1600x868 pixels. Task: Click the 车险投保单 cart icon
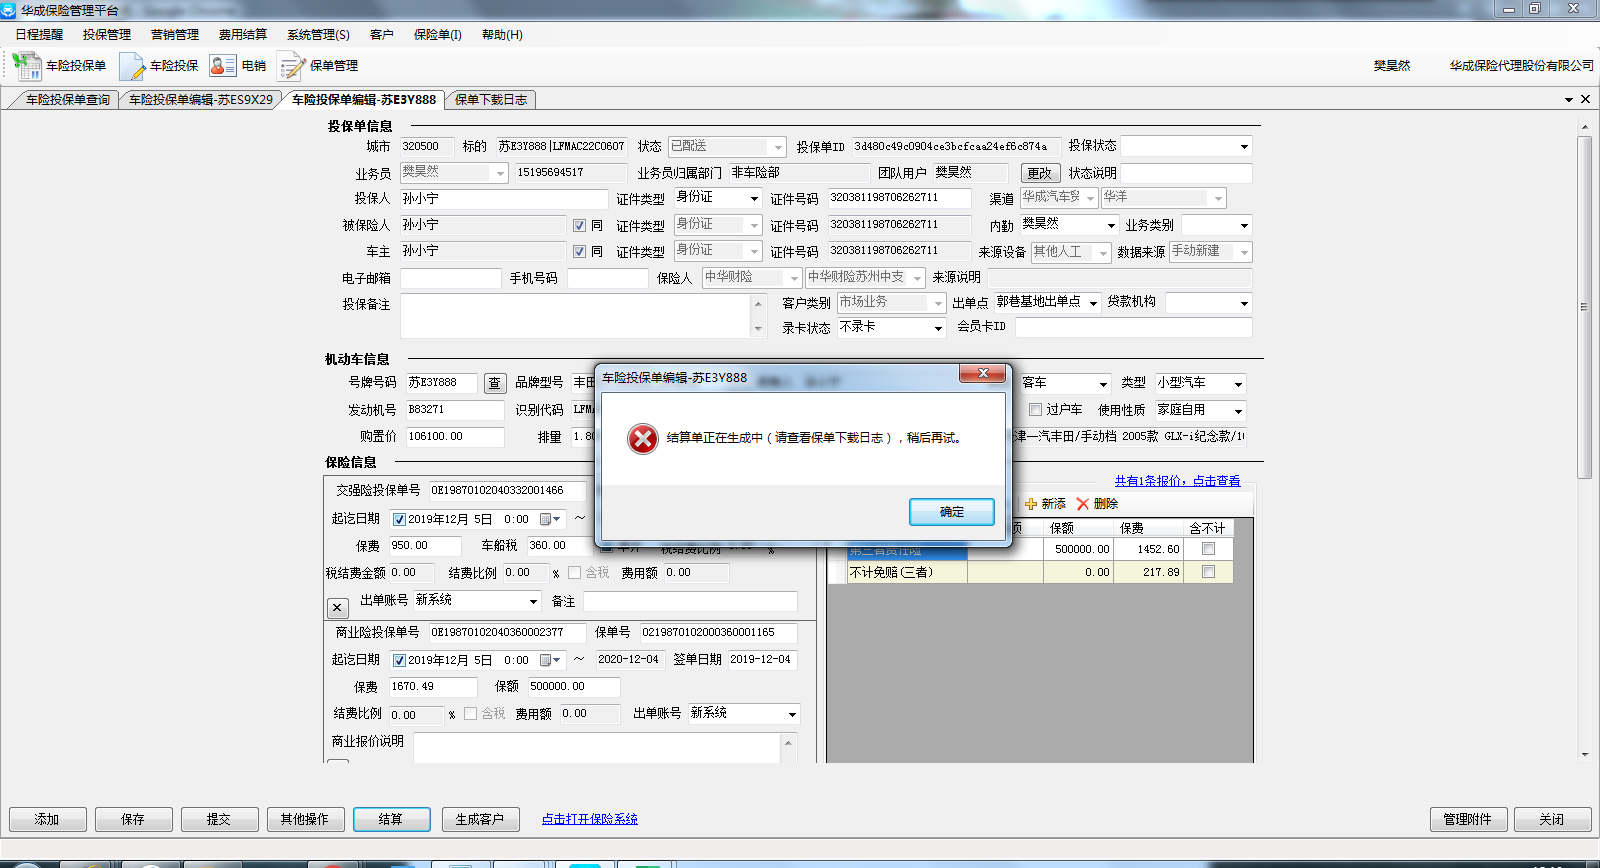pos(26,66)
